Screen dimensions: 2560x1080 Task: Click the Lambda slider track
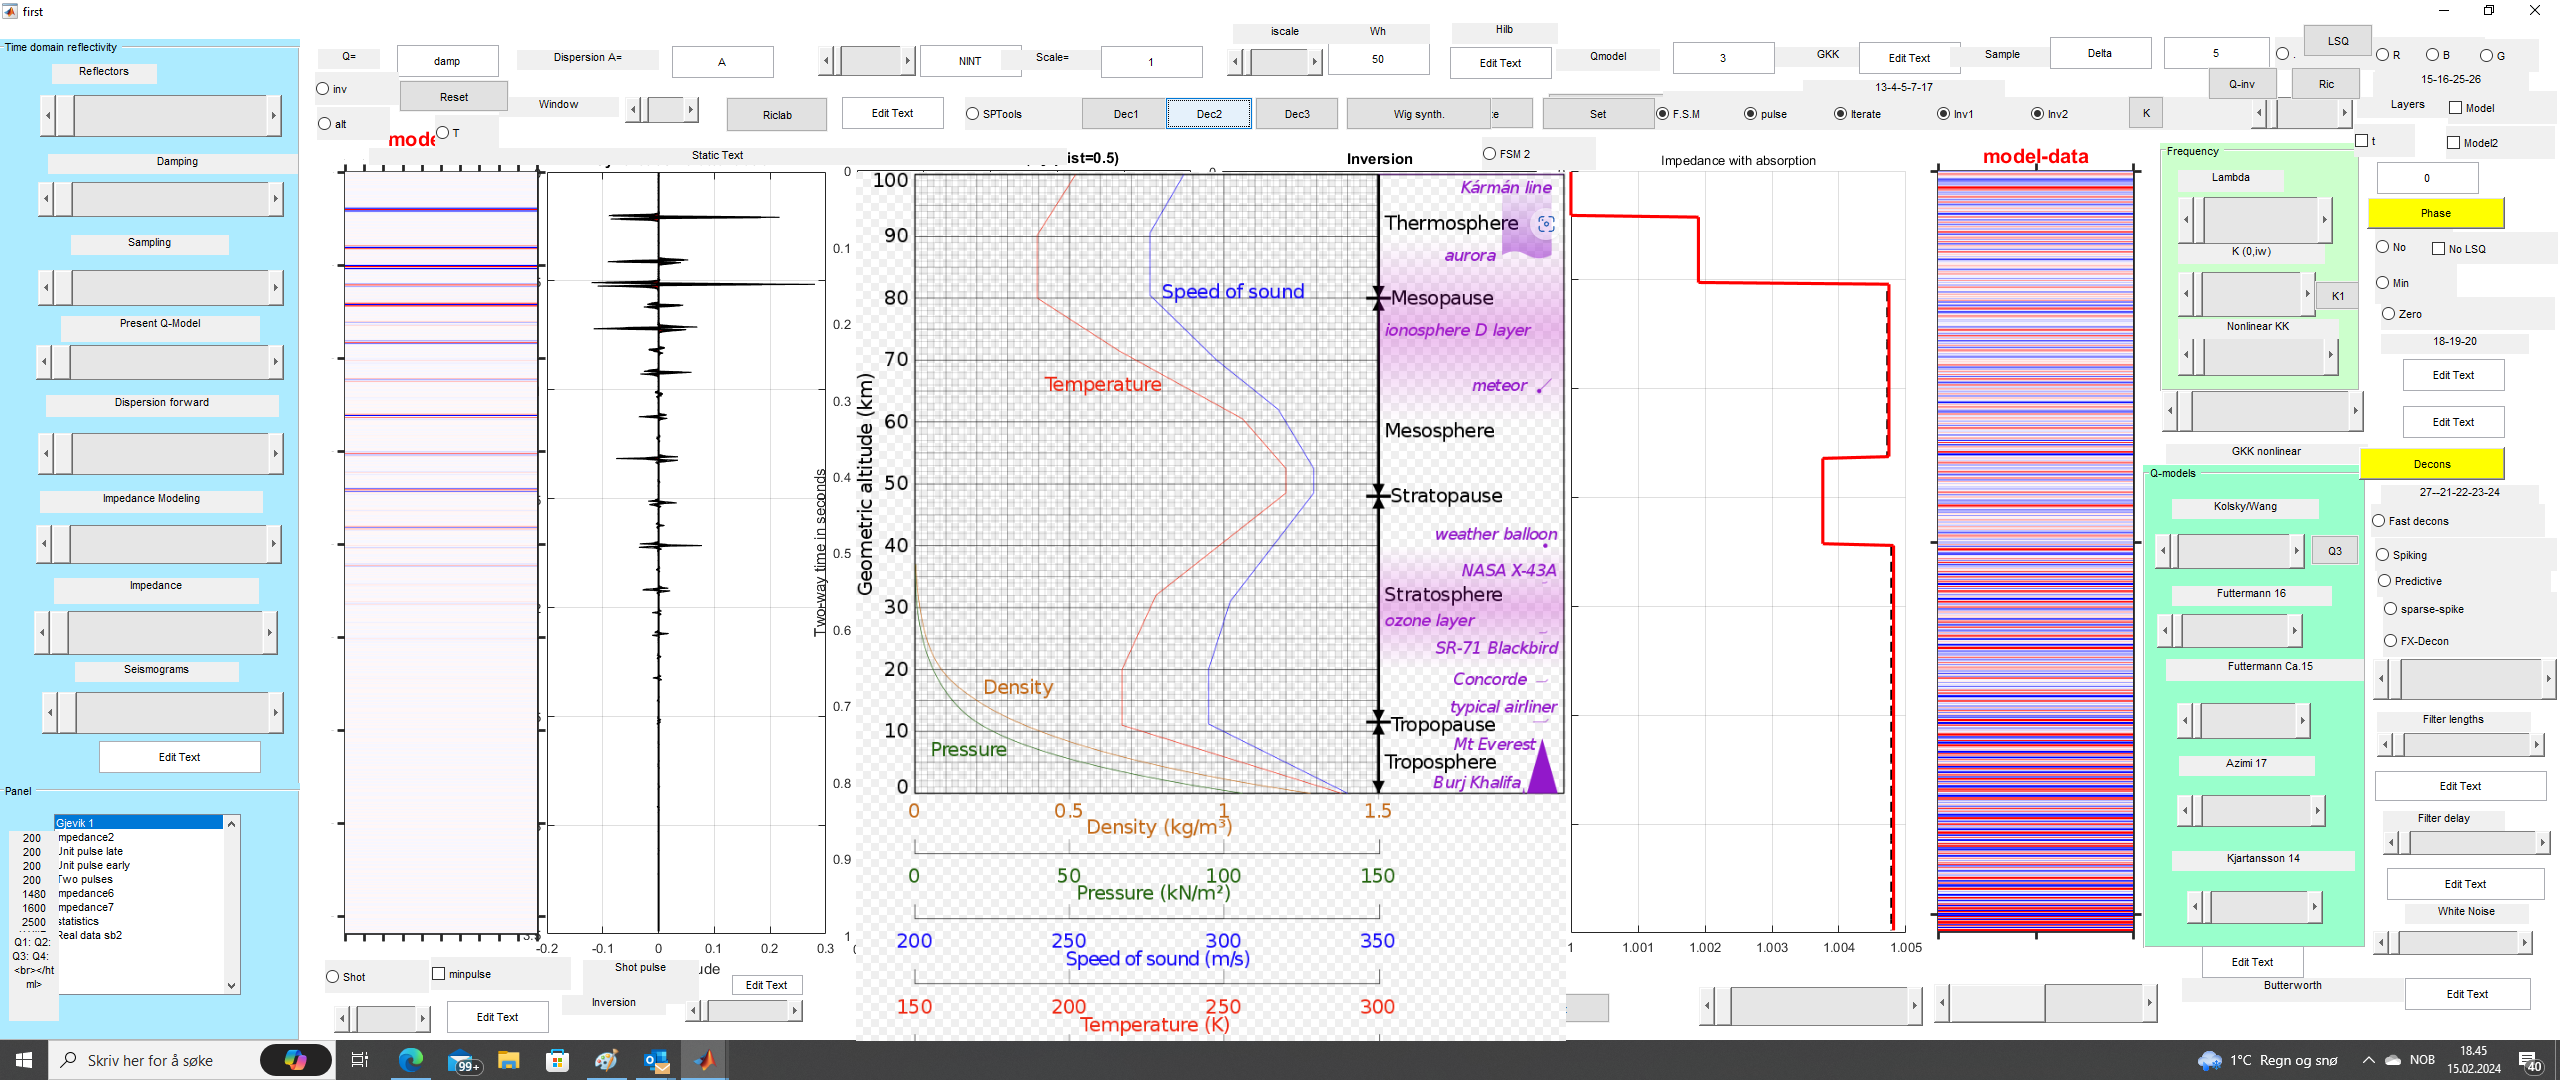click(2260, 220)
